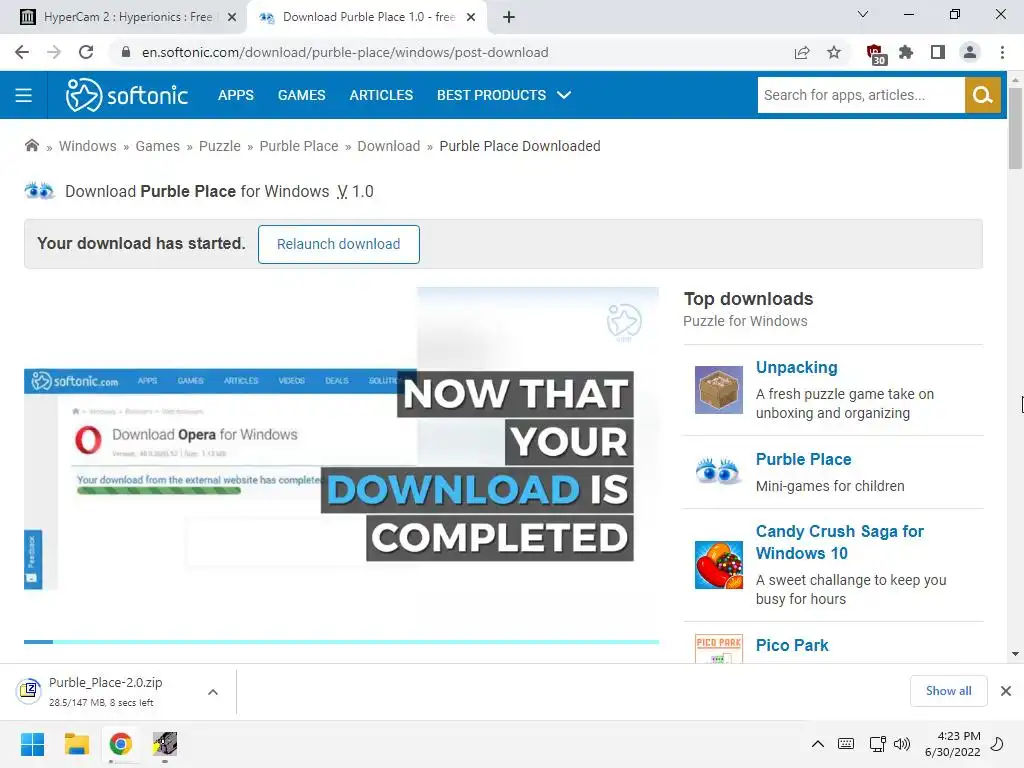The width and height of the screenshot is (1024, 768).
Task: Close the Download Purble Place tab
Action: click(471, 18)
